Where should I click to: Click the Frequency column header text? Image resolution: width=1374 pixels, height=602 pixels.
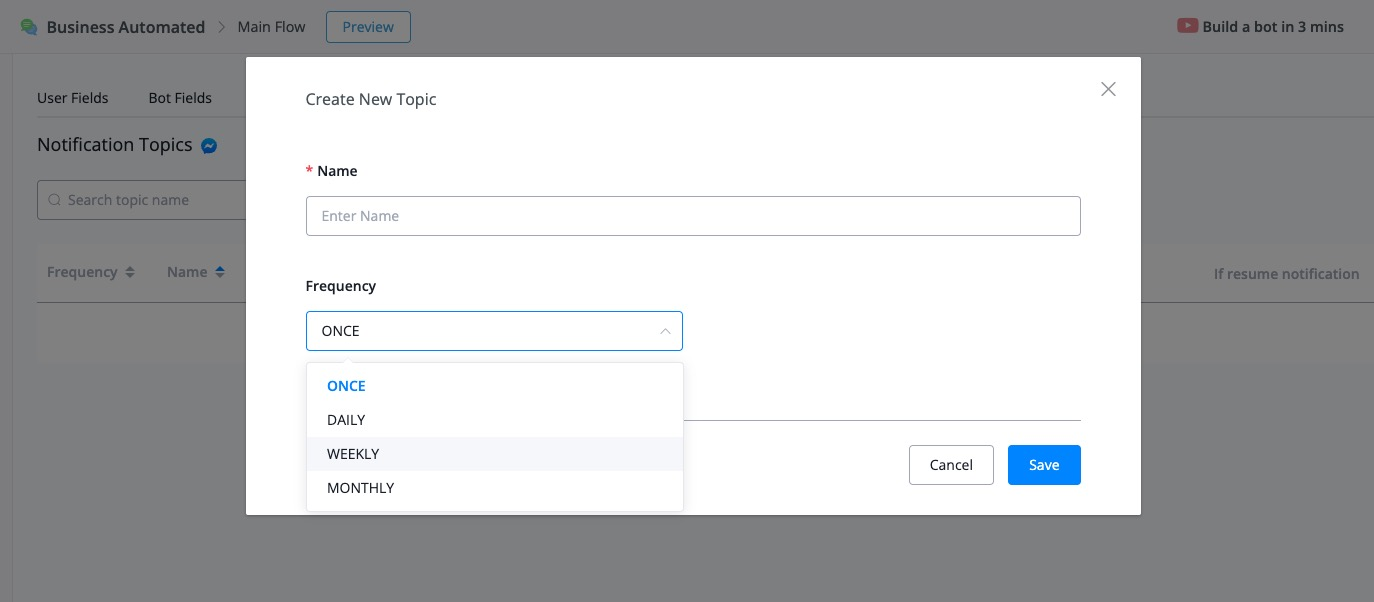pos(82,272)
